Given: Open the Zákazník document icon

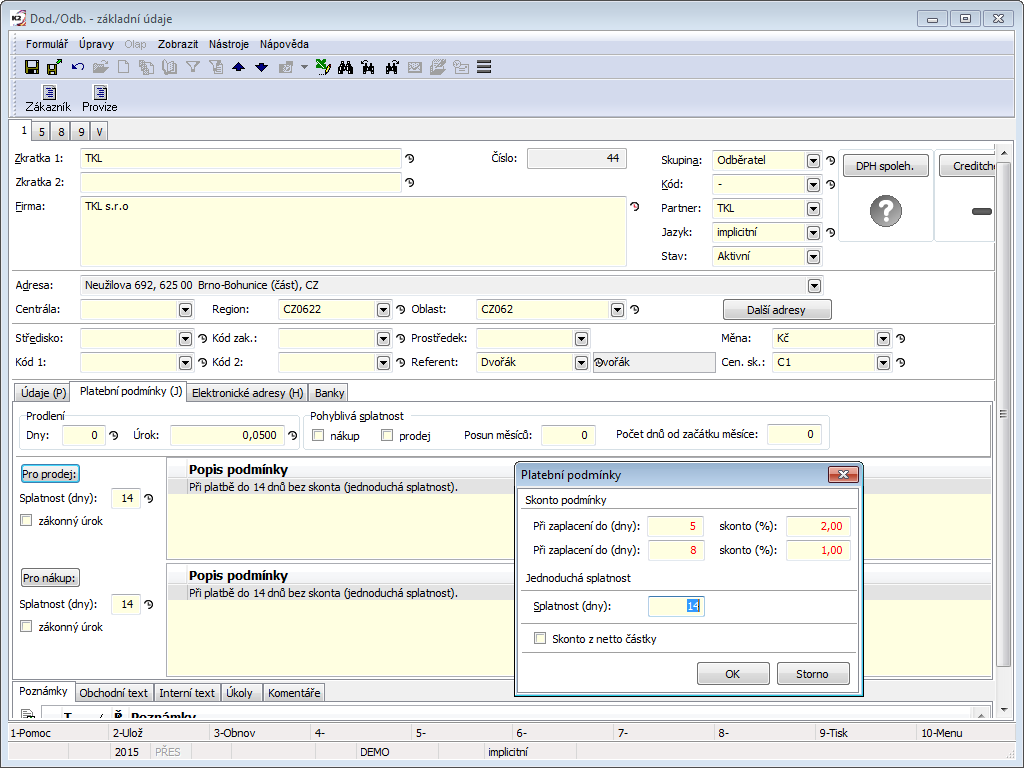Looking at the screenshot, I should [48, 93].
